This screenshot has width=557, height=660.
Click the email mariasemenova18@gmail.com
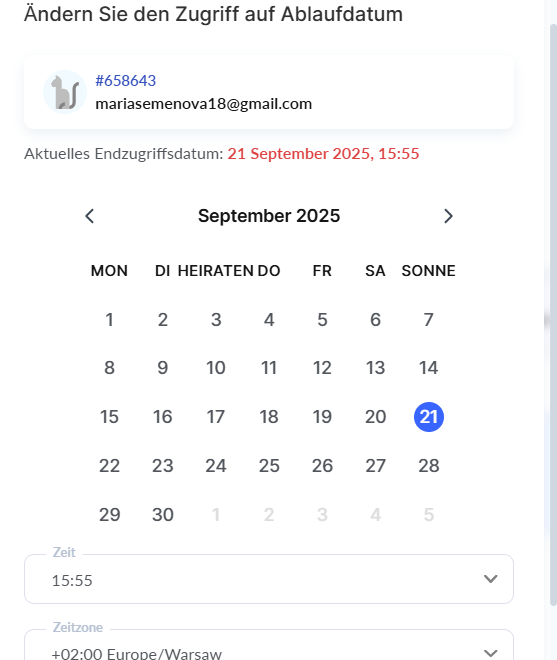pyautogui.click(x=204, y=104)
